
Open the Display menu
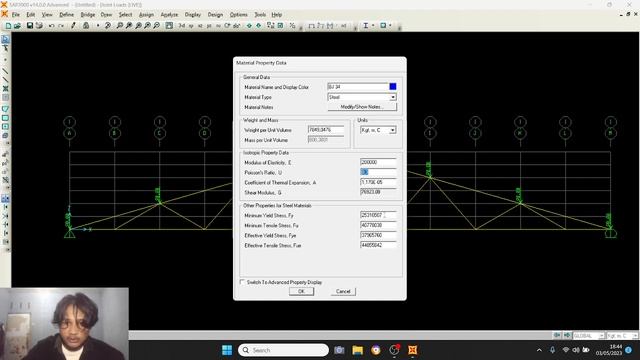click(x=193, y=14)
